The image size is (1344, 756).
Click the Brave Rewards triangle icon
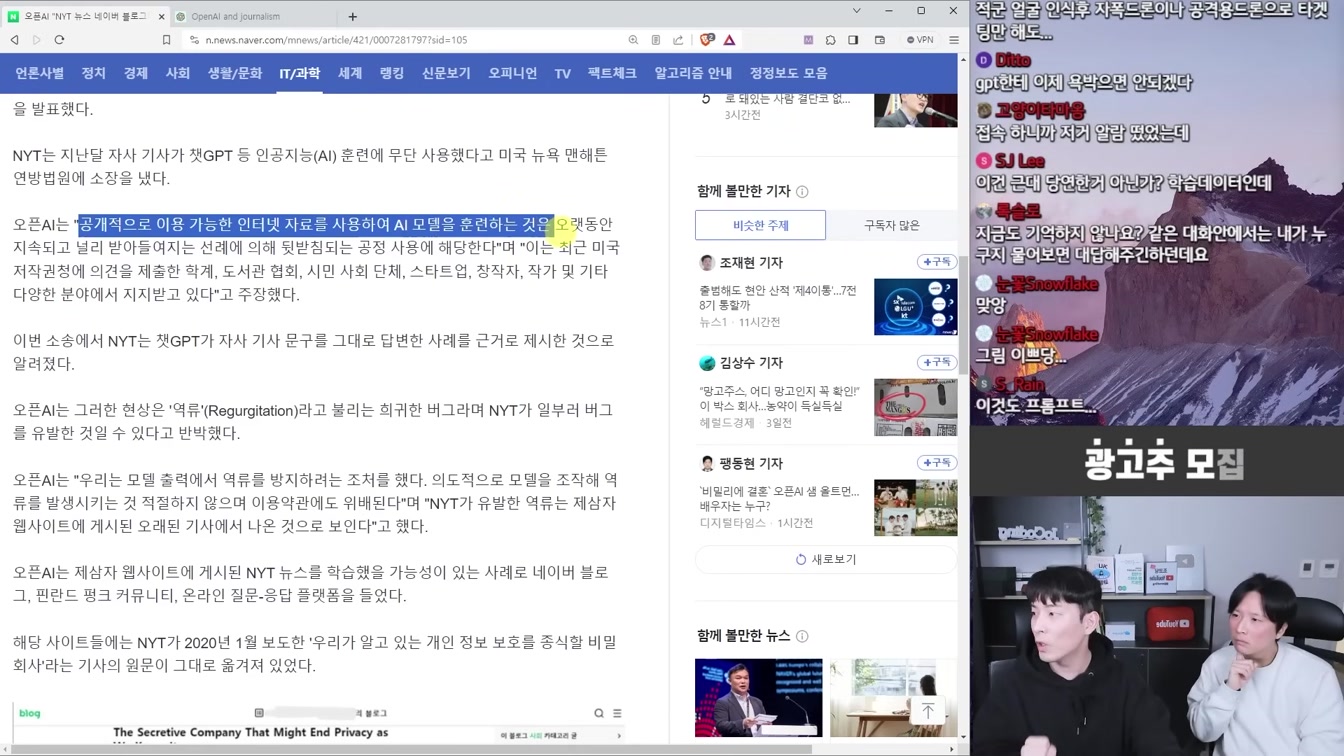tap(729, 40)
